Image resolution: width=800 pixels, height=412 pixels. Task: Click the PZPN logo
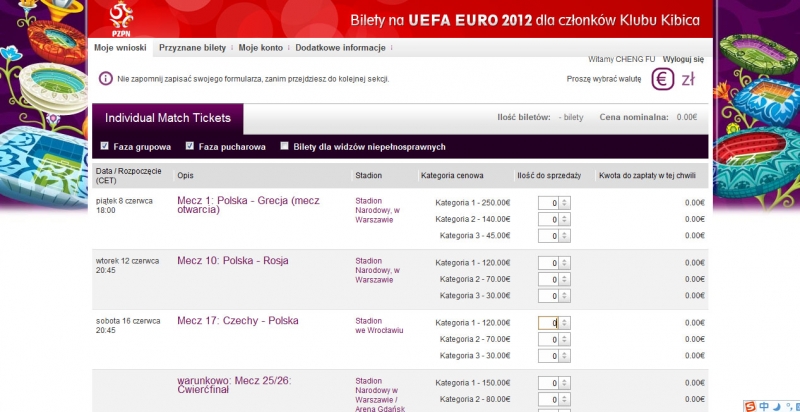pyautogui.click(x=121, y=17)
